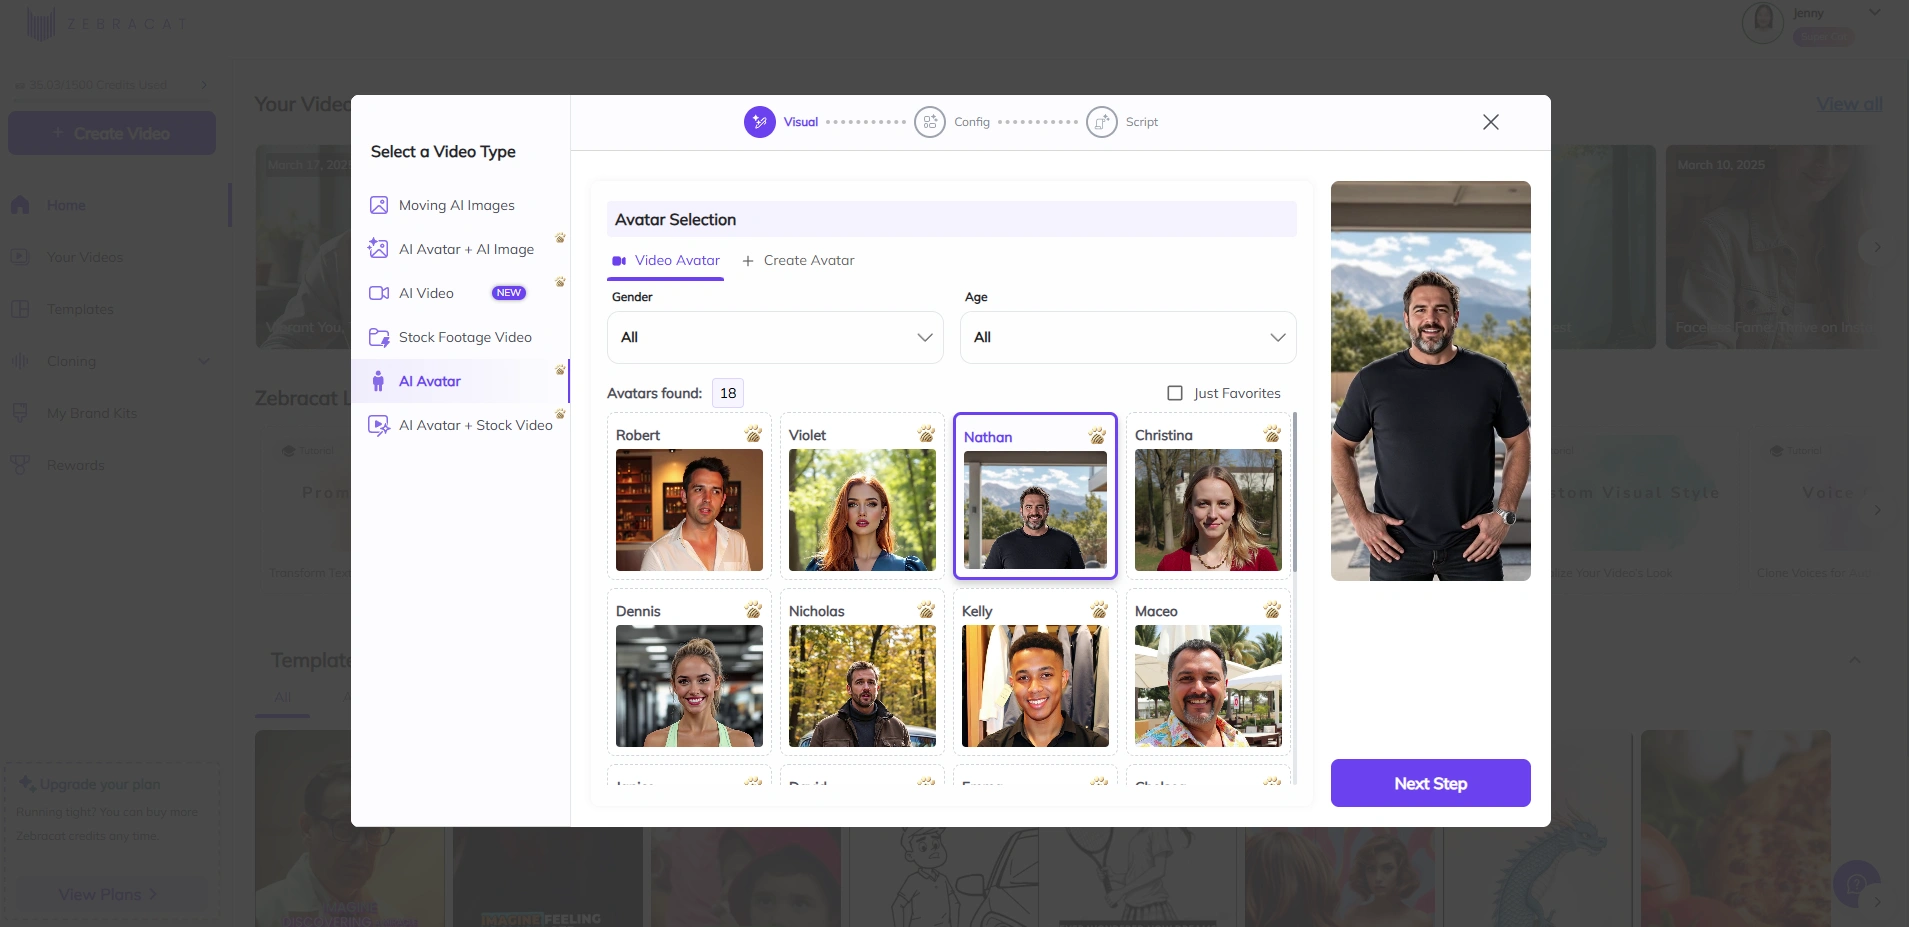Close the avatar selection dialog

click(1490, 122)
